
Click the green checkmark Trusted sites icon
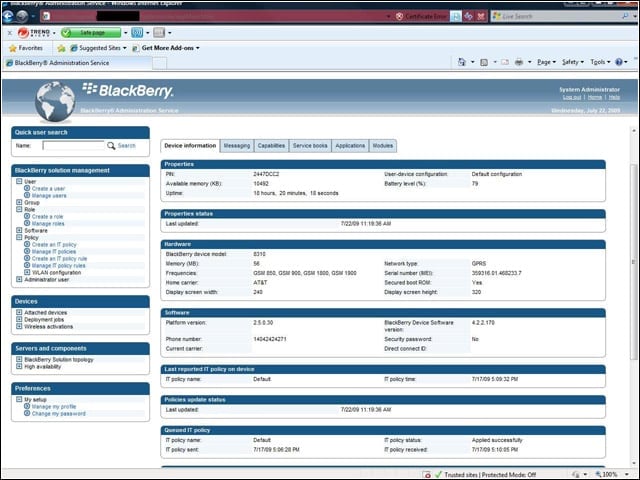(x=438, y=474)
